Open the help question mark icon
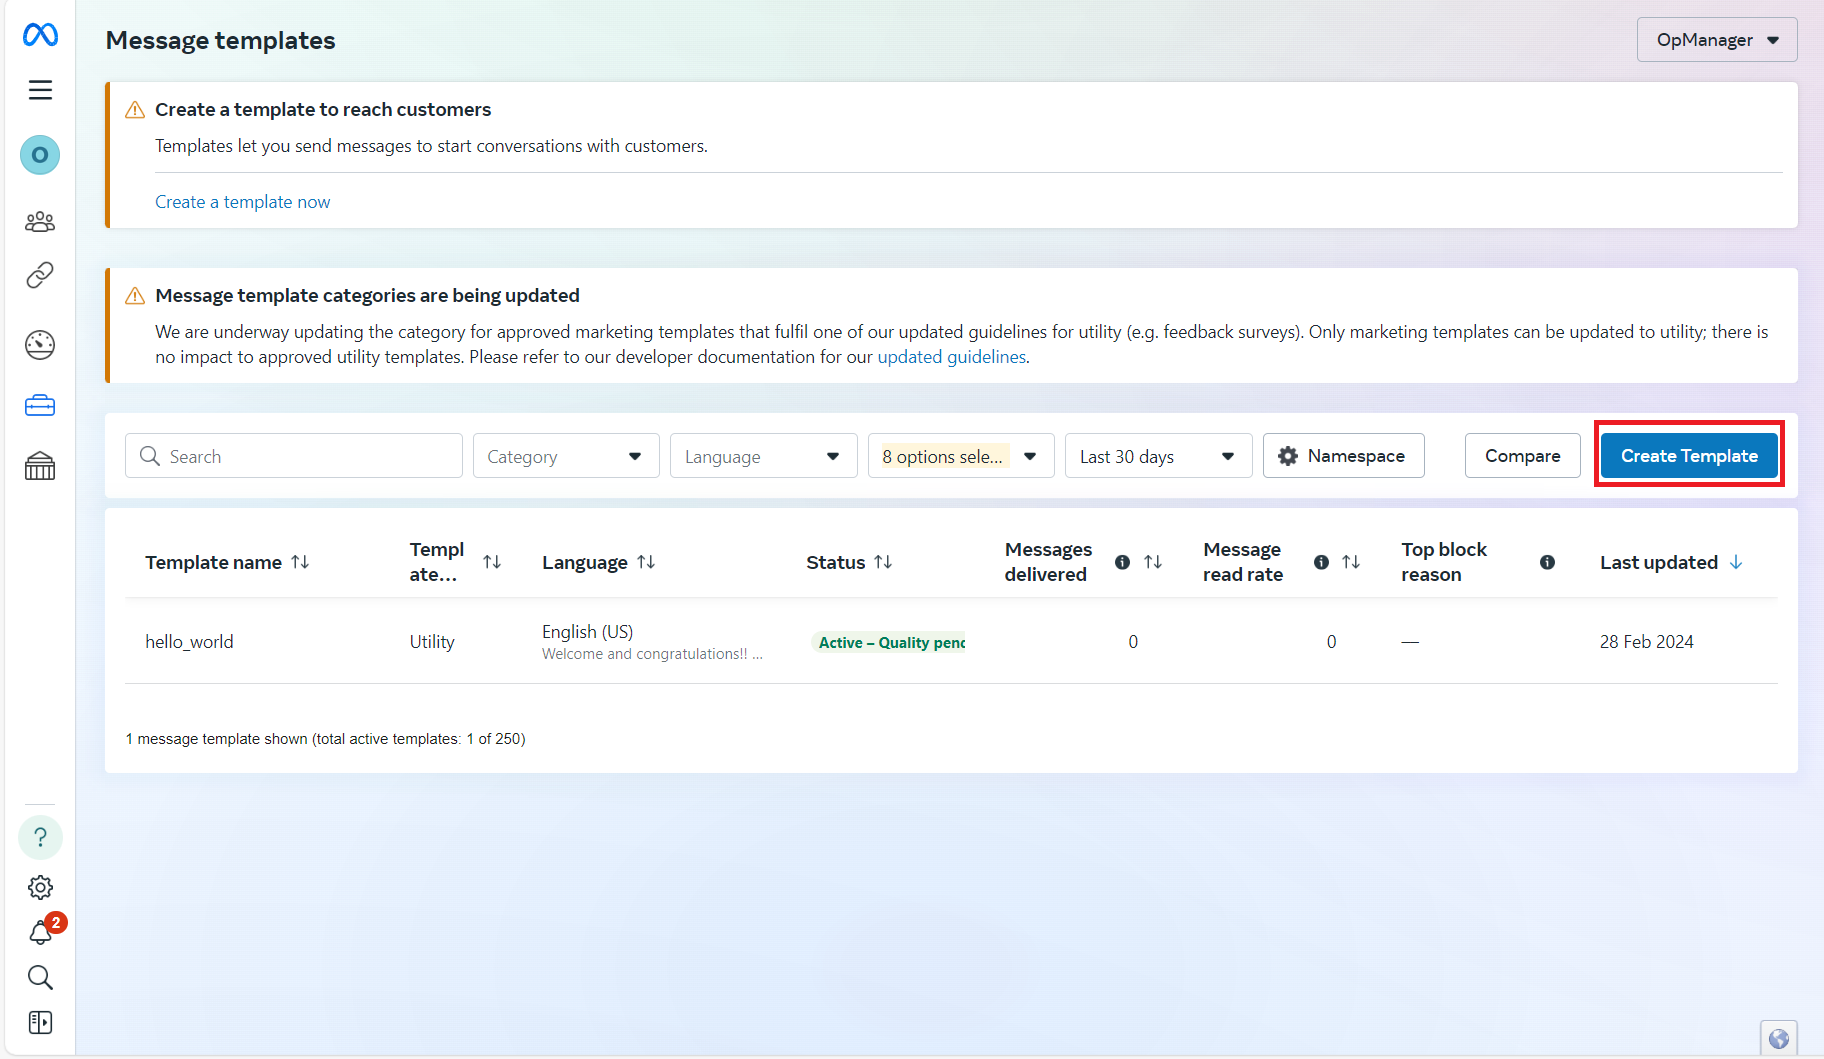 (x=40, y=837)
